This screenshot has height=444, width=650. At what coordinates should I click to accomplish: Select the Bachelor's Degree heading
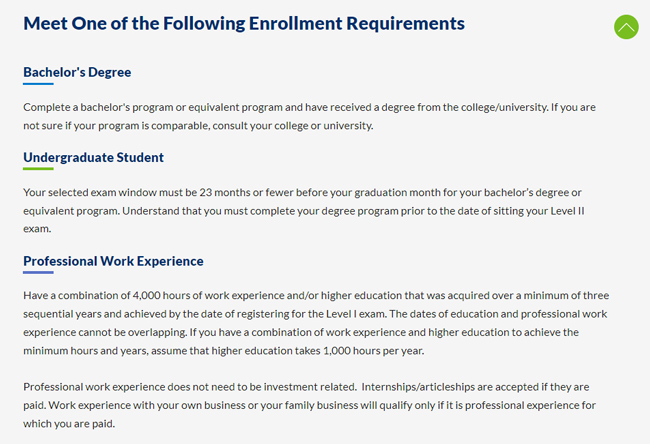tap(77, 72)
